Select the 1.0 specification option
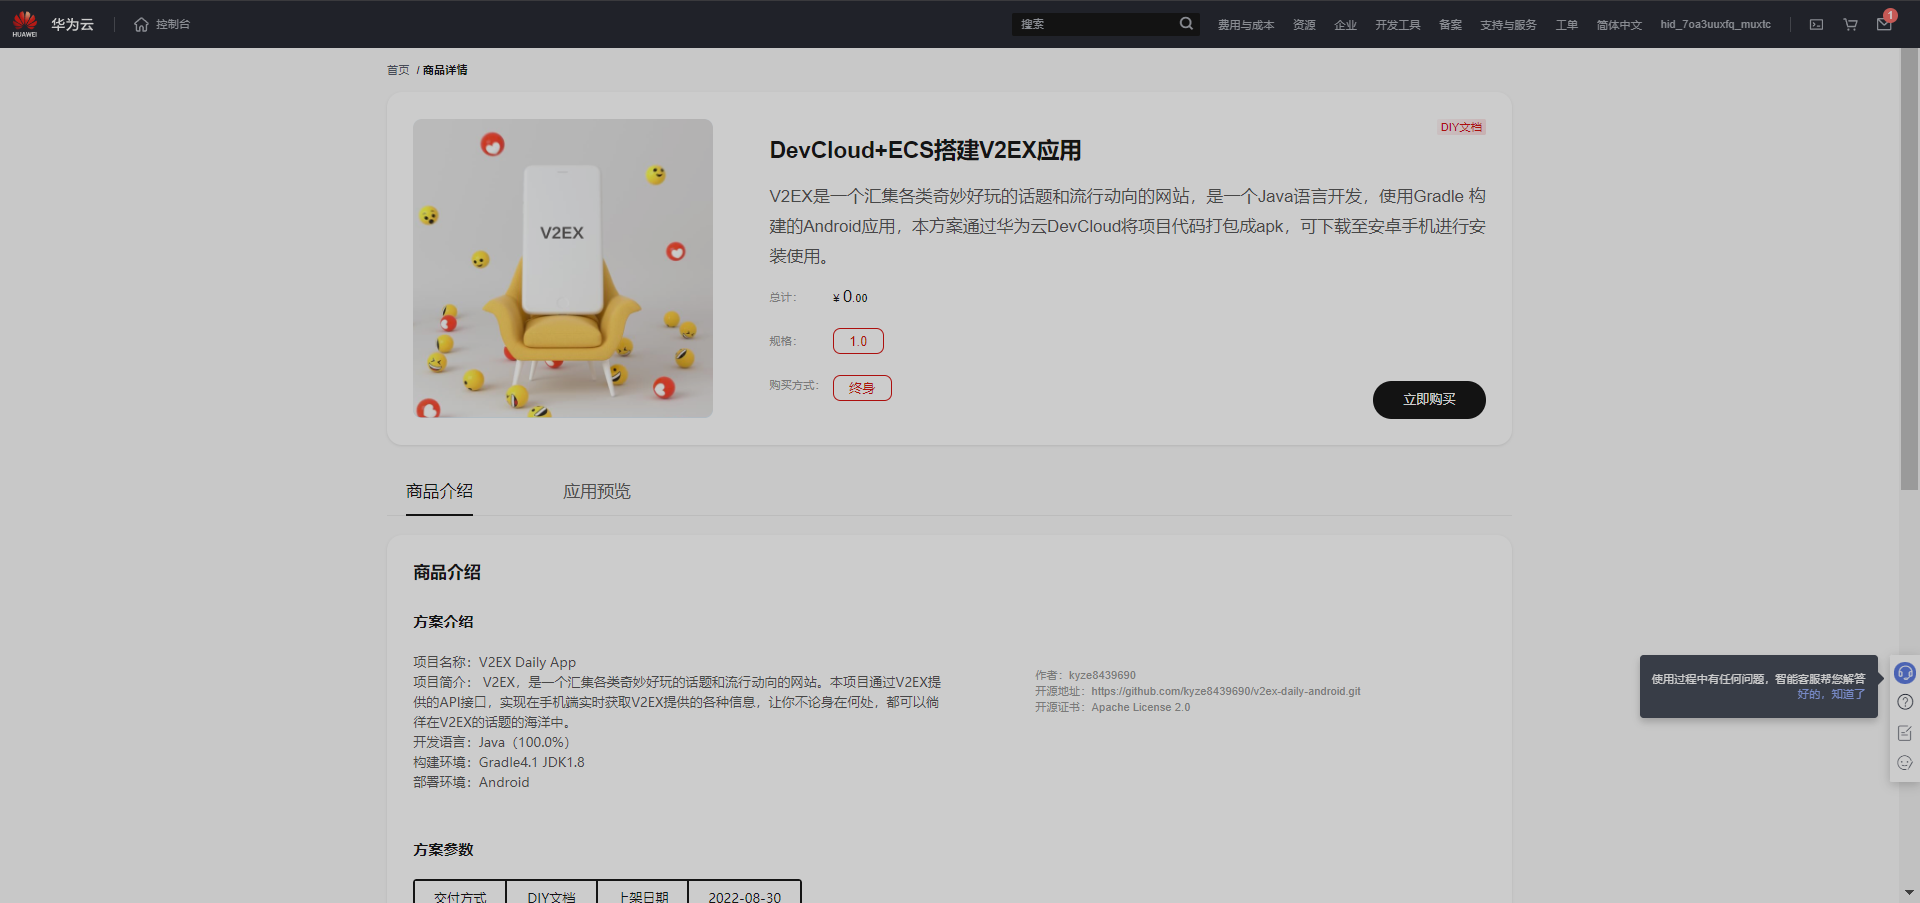The image size is (1920, 903). tap(858, 341)
